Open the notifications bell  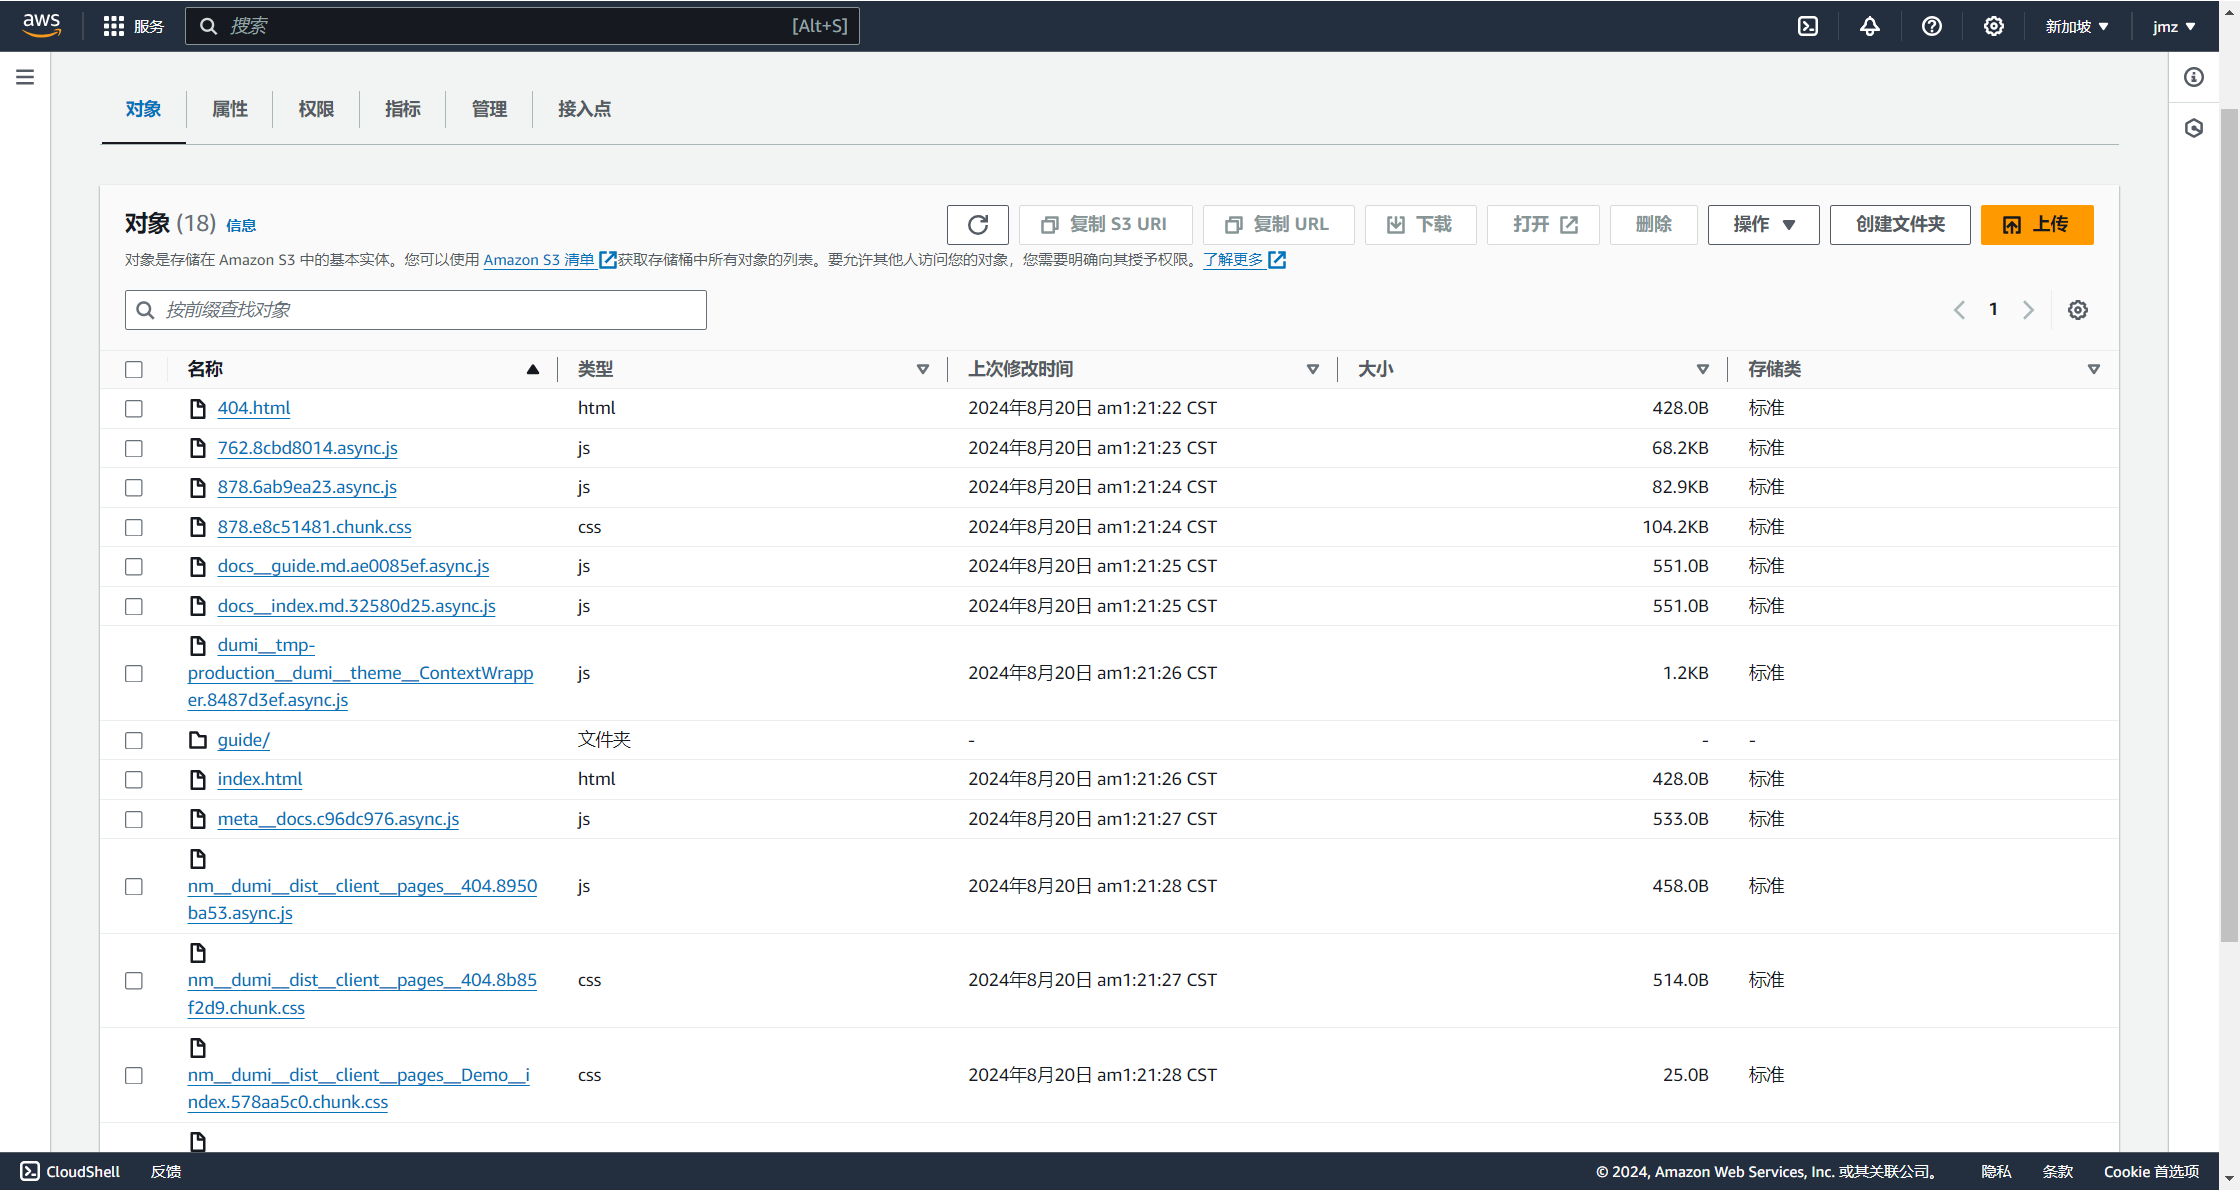pos(1870,26)
